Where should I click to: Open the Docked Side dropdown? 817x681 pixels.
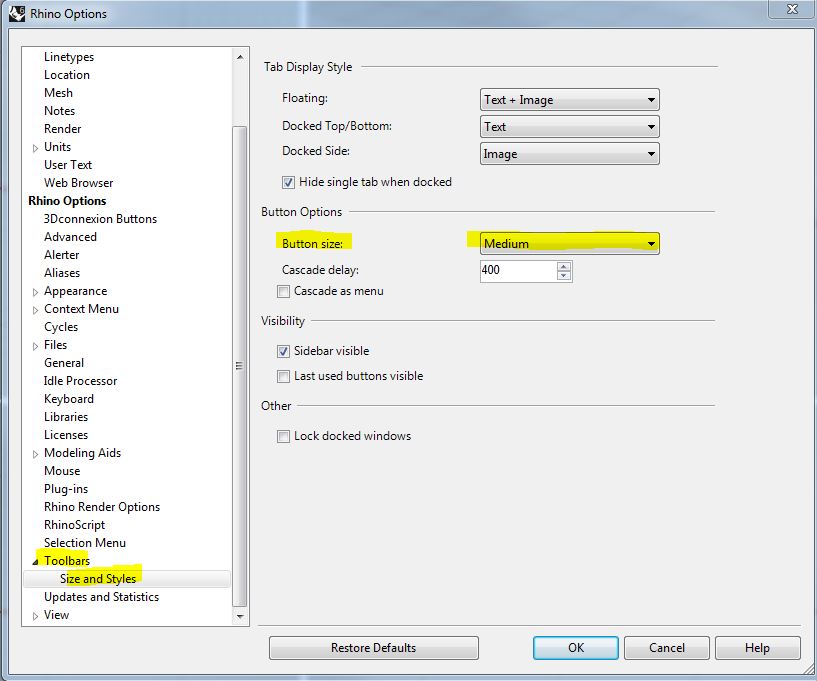pos(570,154)
